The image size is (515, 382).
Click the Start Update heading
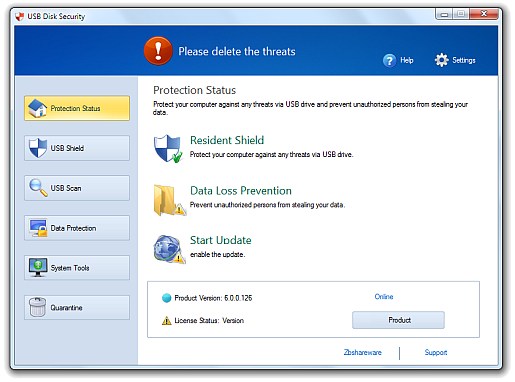[x=221, y=240]
